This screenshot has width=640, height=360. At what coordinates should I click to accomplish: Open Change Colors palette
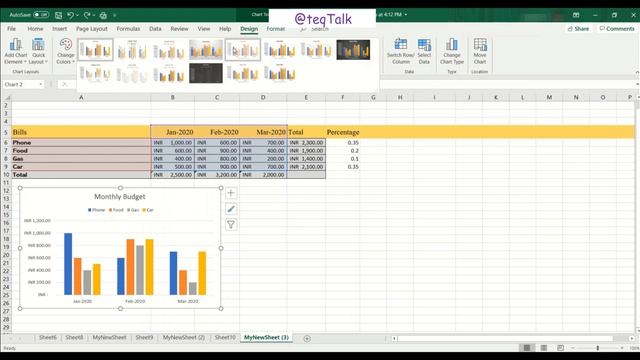pyautogui.click(x=65, y=51)
